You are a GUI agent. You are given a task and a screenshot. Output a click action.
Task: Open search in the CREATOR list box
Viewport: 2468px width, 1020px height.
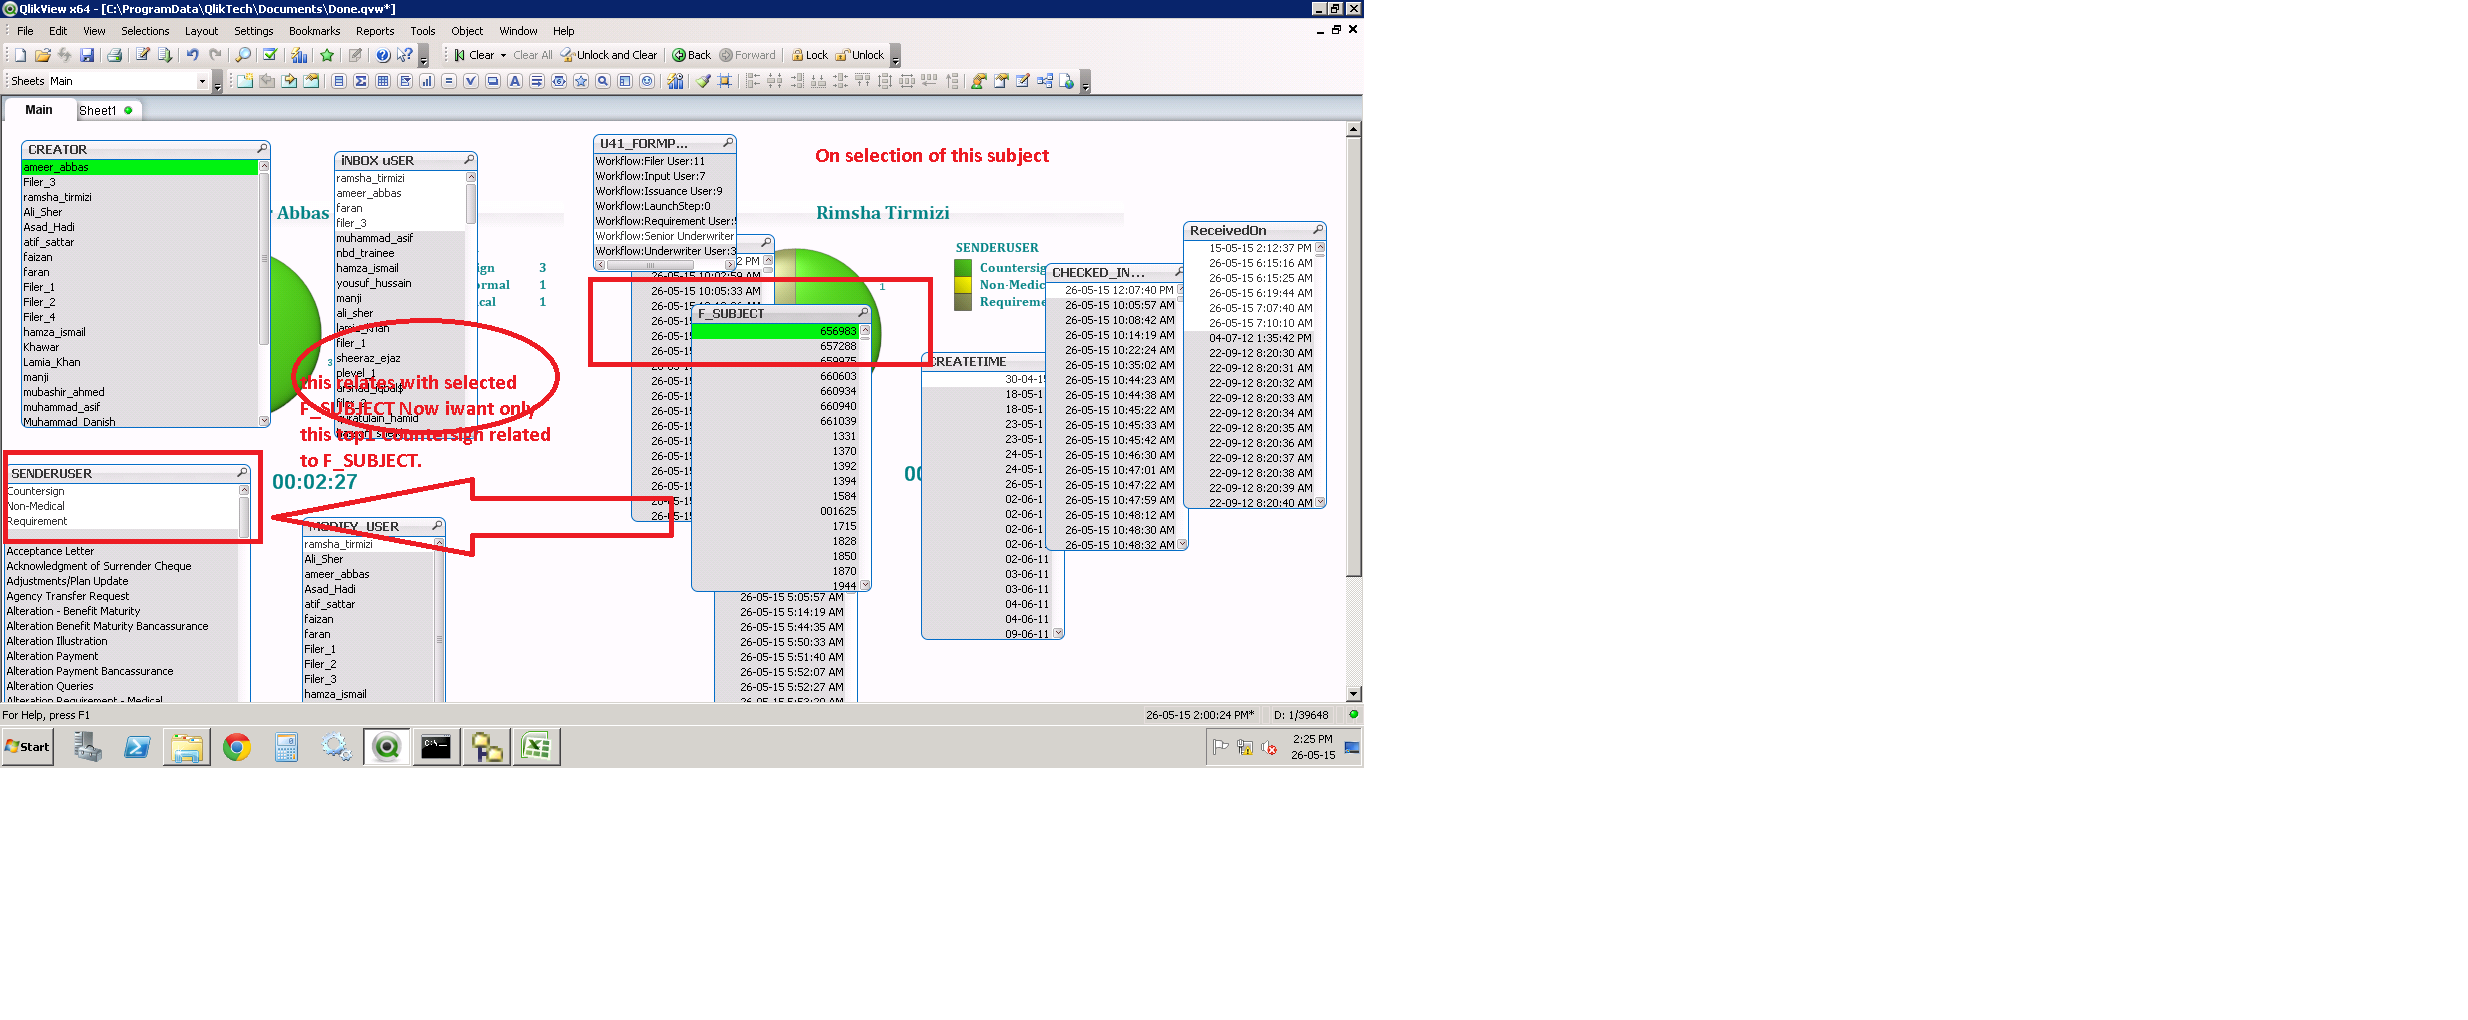(x=262, y=149)
